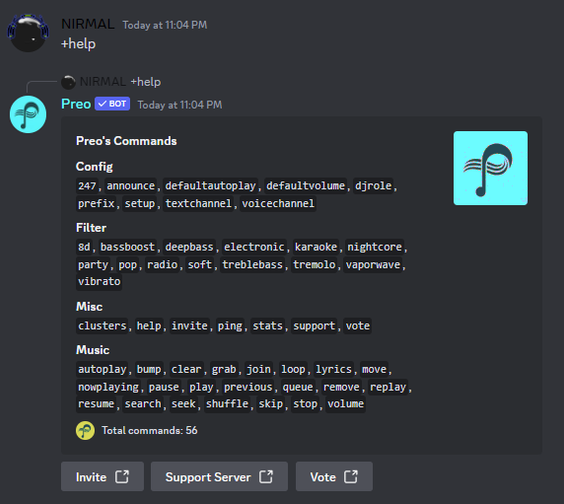Click the external link icon on Vote
564x504 pixels.
point(351,477)
